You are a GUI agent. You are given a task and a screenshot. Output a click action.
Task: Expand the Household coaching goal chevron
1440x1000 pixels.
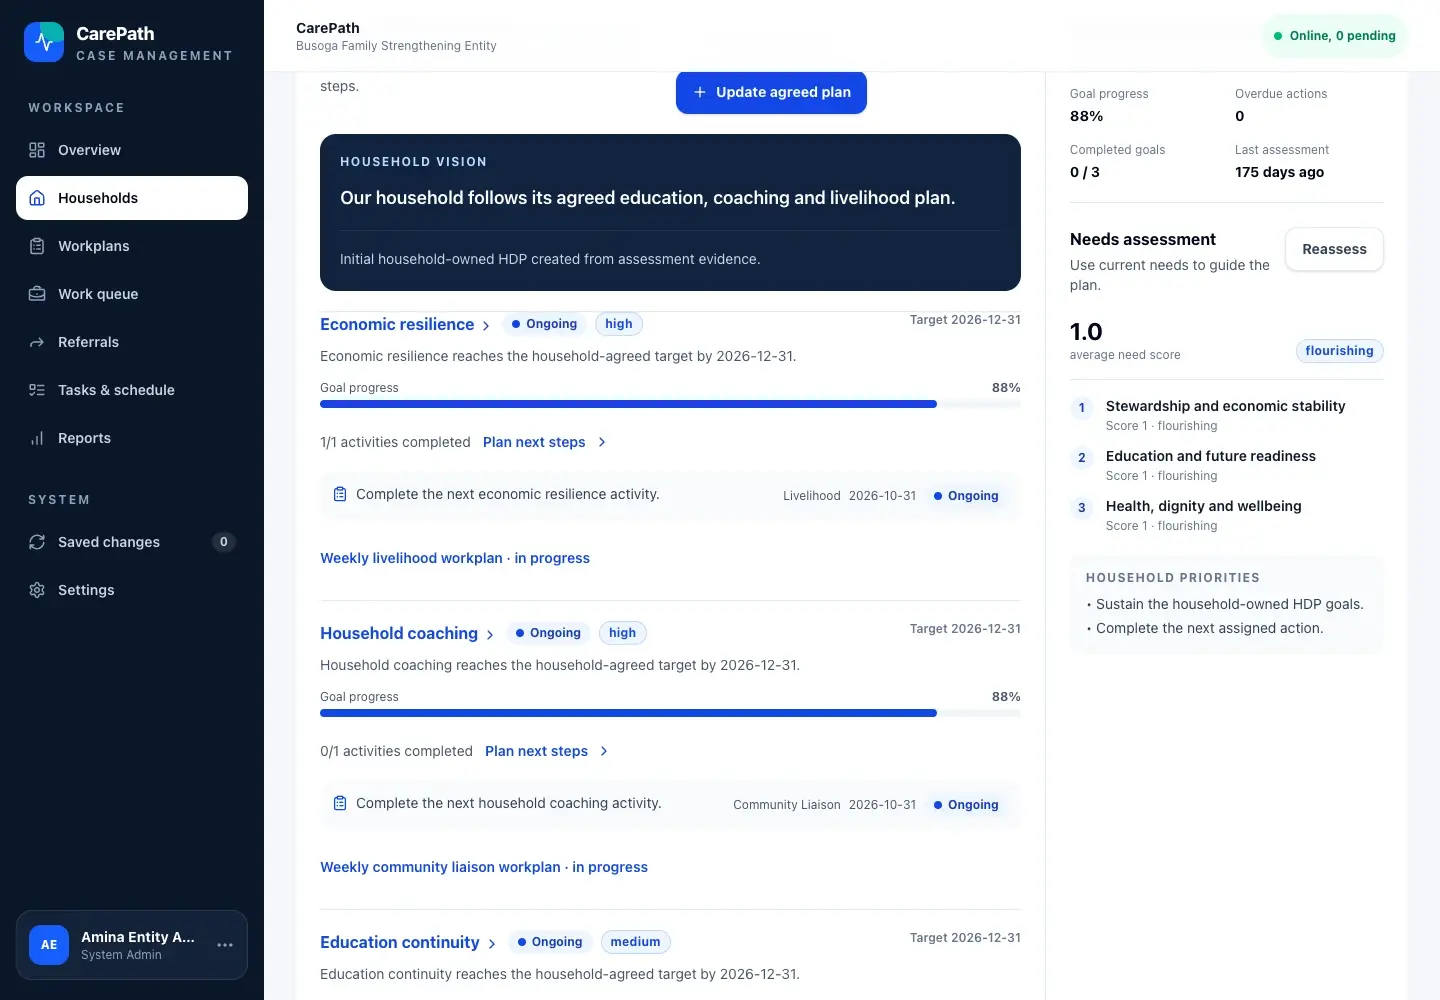click(x=490, y=635)
